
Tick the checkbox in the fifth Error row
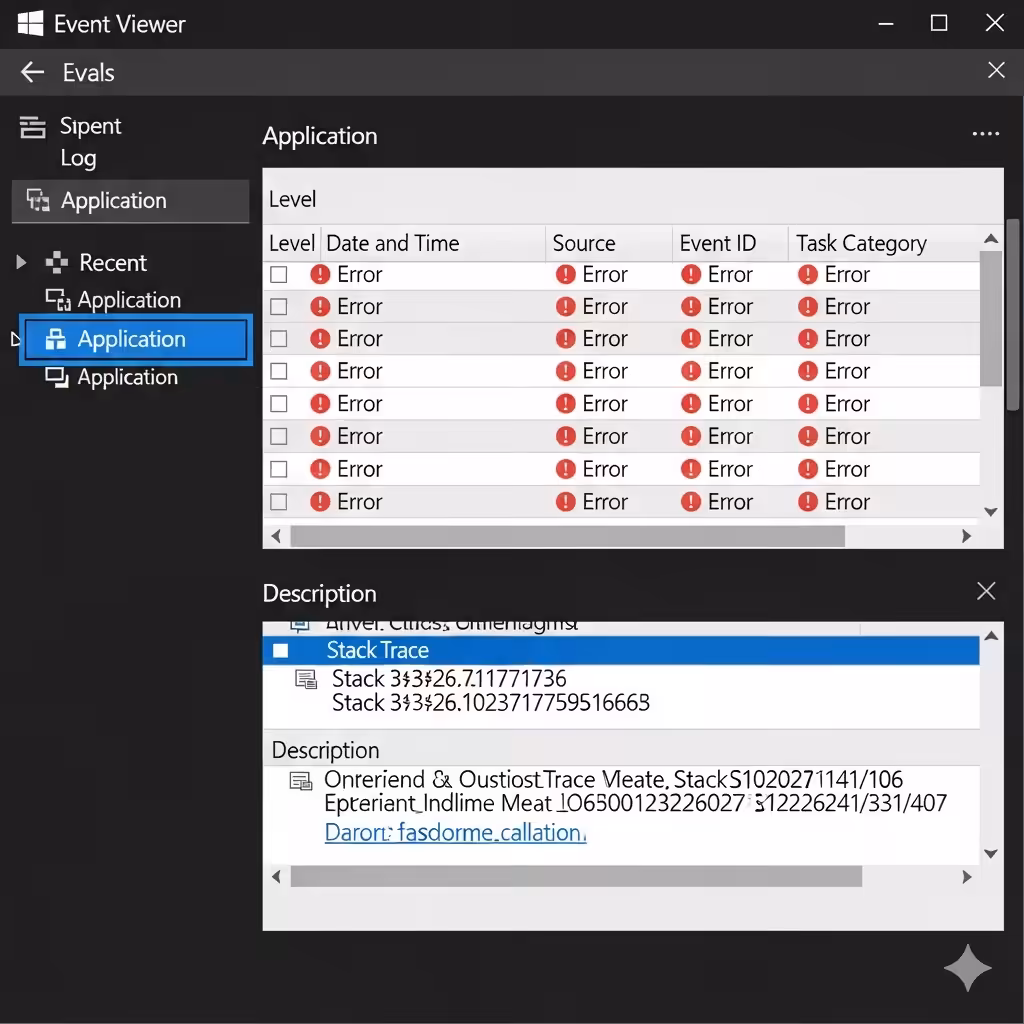click(x=279, y=404)
